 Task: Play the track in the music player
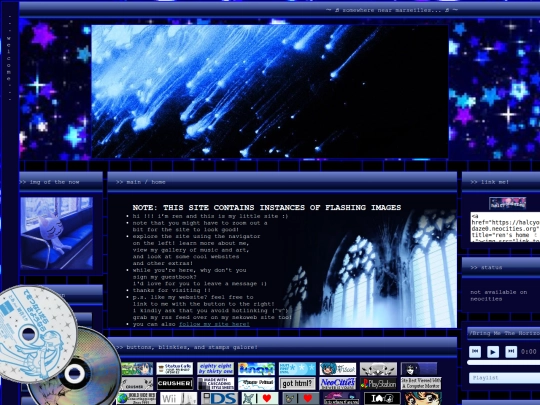493,352
